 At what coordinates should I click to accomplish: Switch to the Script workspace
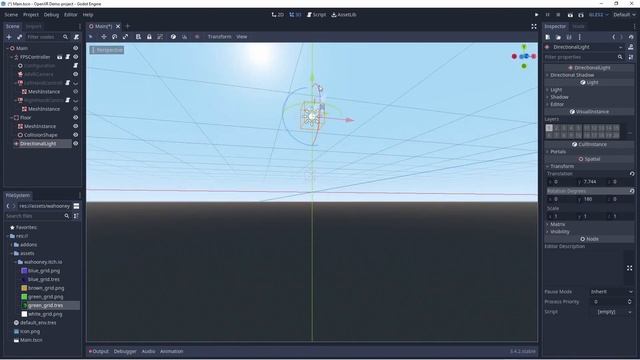point(316,15)
